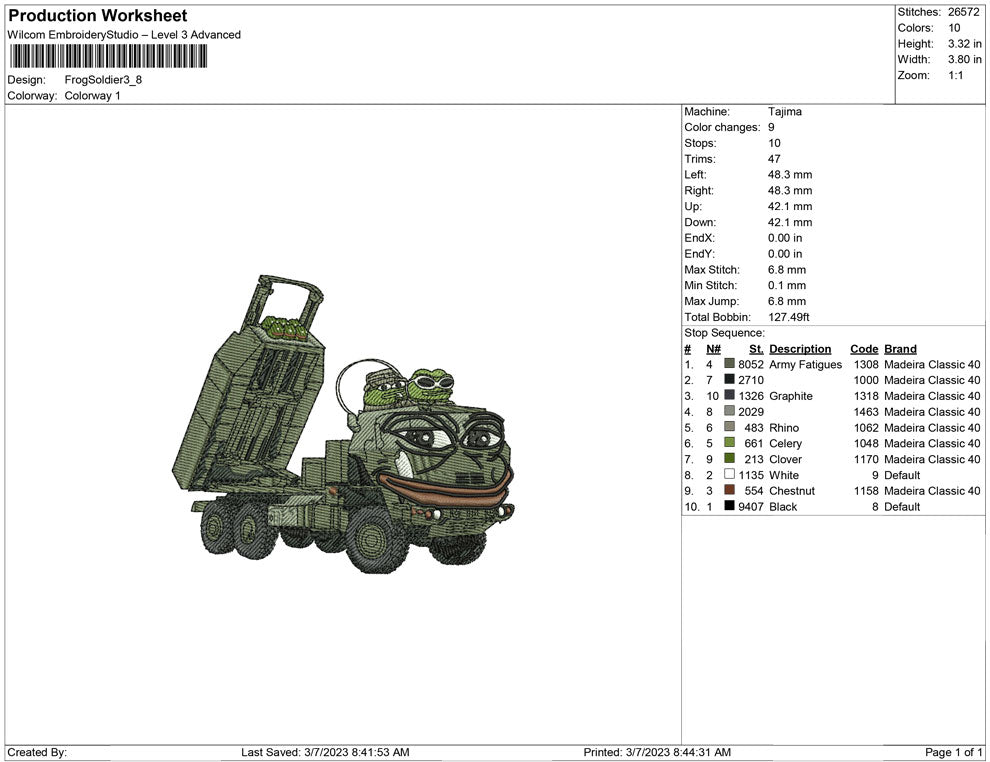Click the Production Worksheet title

(x=97, y=16)
